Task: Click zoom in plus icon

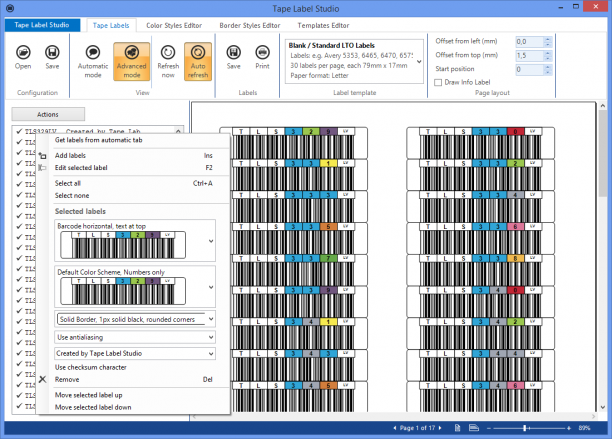Action: point(569,428)
